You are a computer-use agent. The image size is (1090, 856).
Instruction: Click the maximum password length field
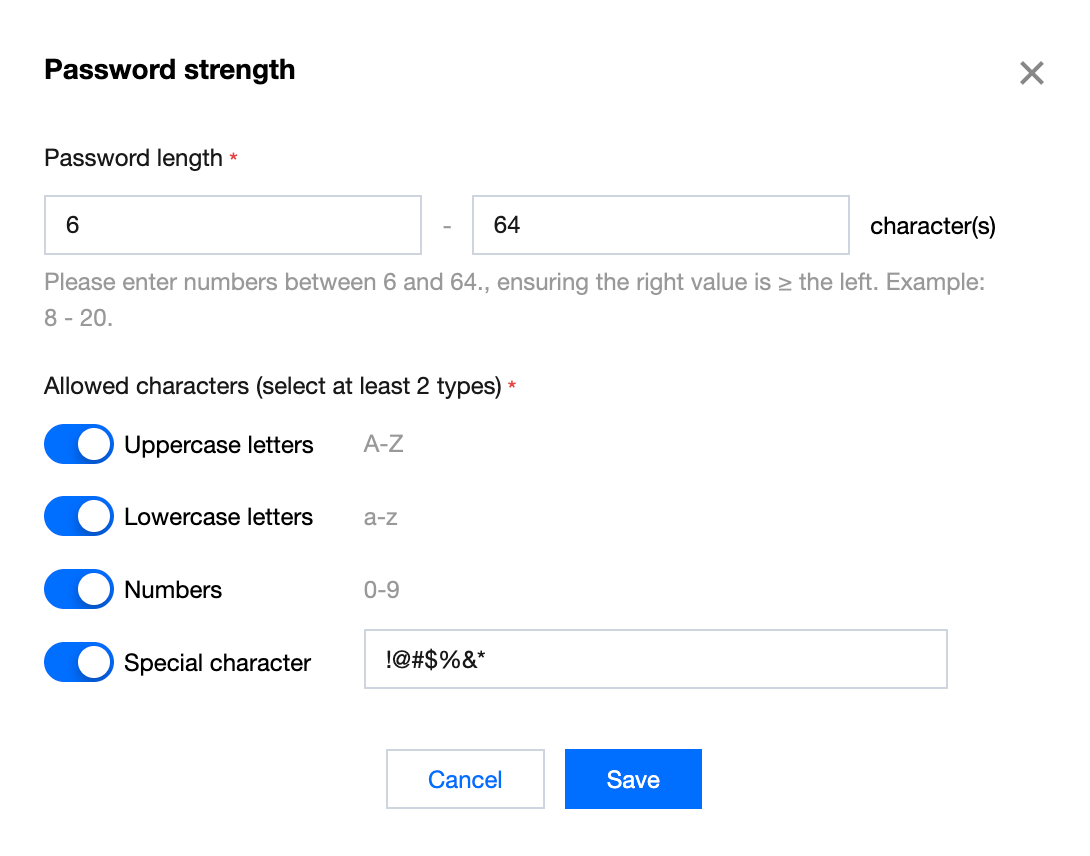pyautogui.click(x=660, y=225)
